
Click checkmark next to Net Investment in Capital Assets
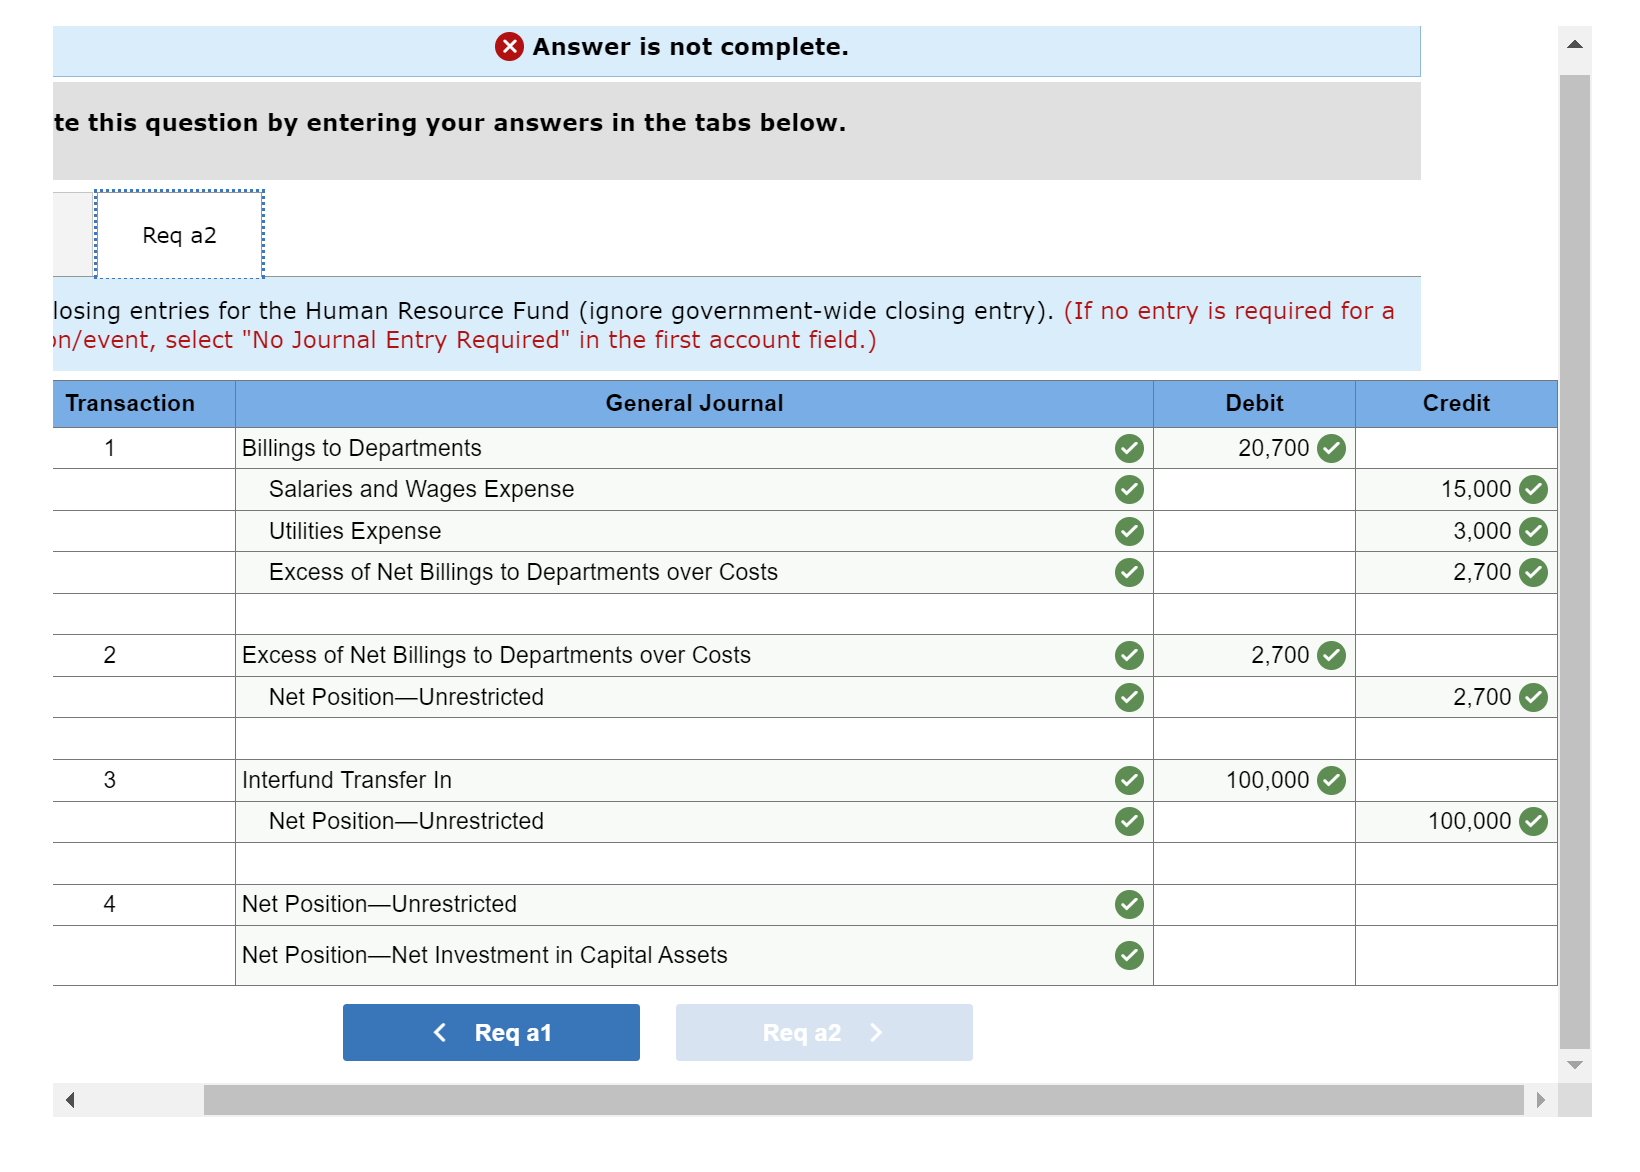(x=1129, y=955)
